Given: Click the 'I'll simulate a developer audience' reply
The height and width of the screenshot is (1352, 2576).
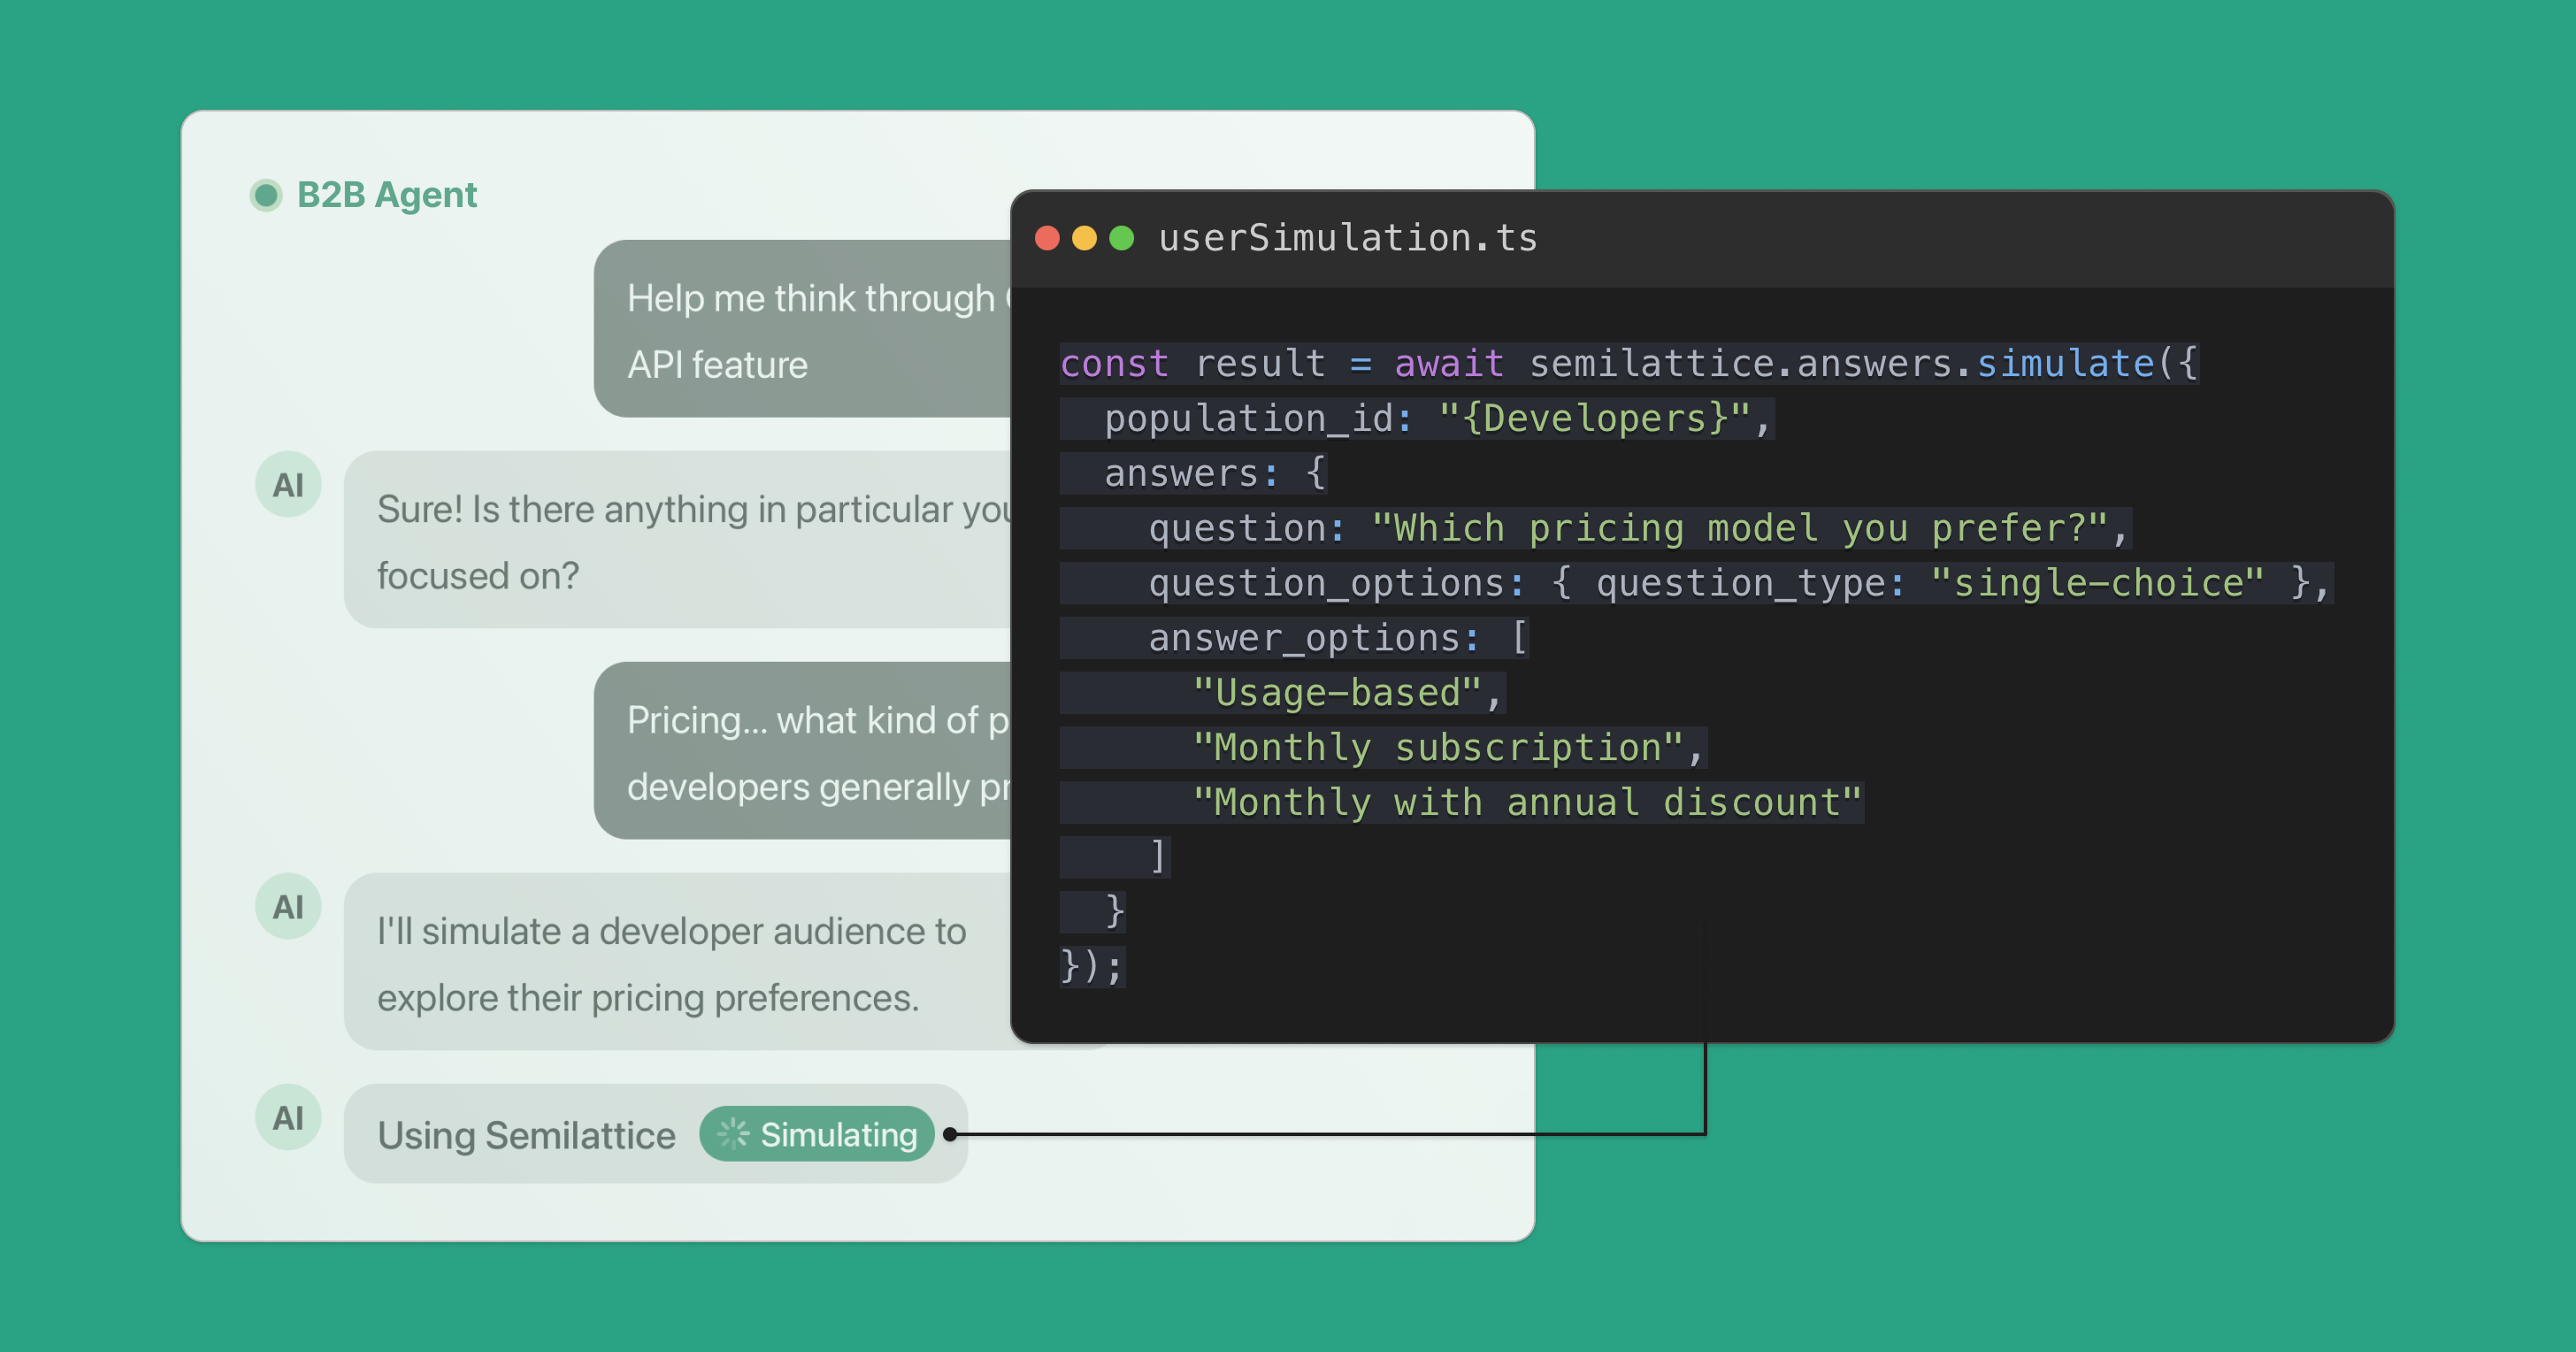Looking at the screenshot, I should point(678,962).
